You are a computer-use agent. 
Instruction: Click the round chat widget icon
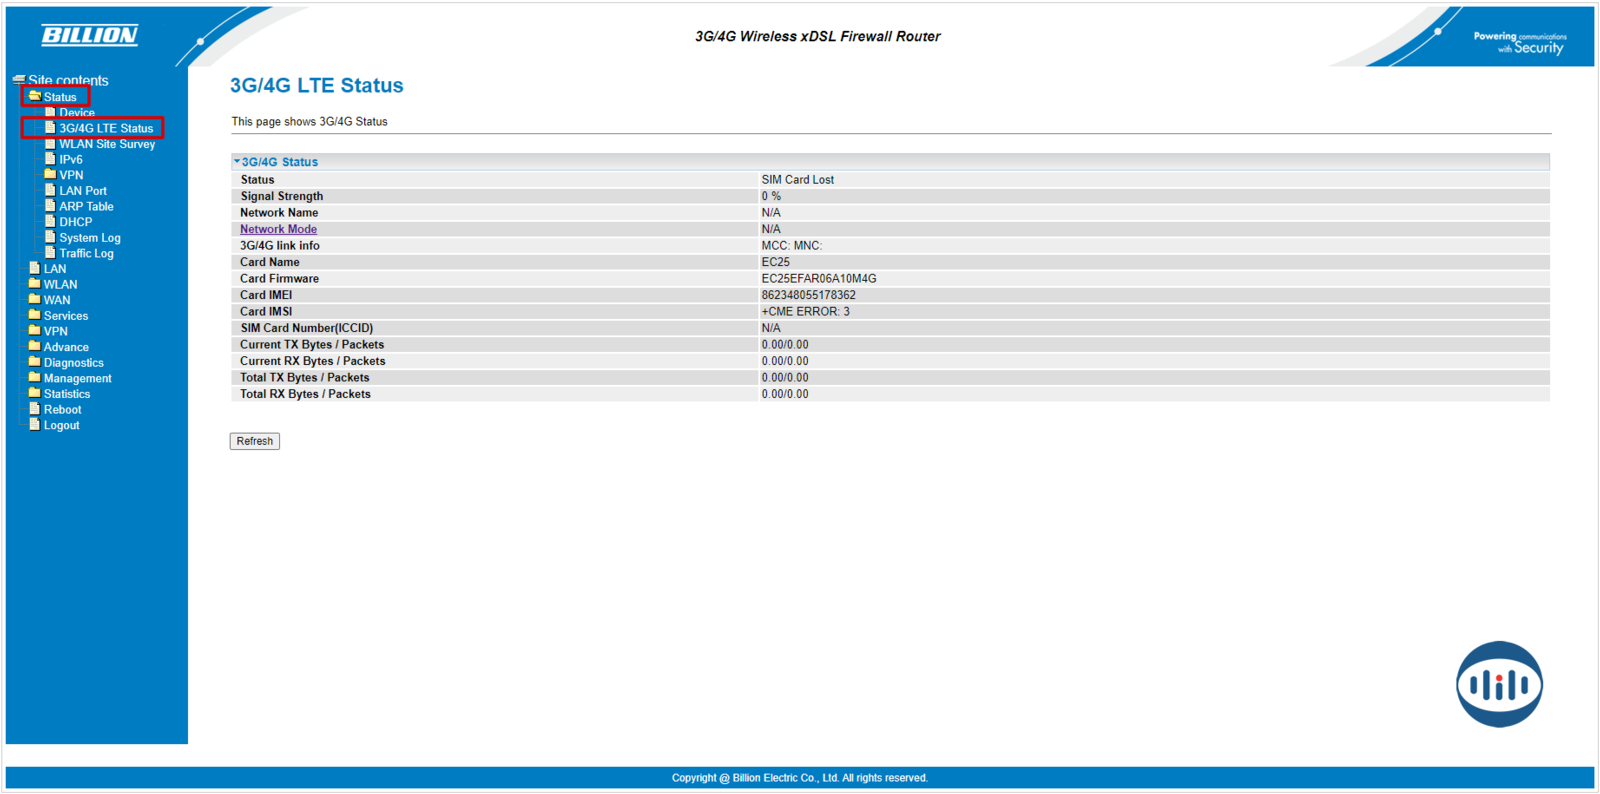[1498, 684]
